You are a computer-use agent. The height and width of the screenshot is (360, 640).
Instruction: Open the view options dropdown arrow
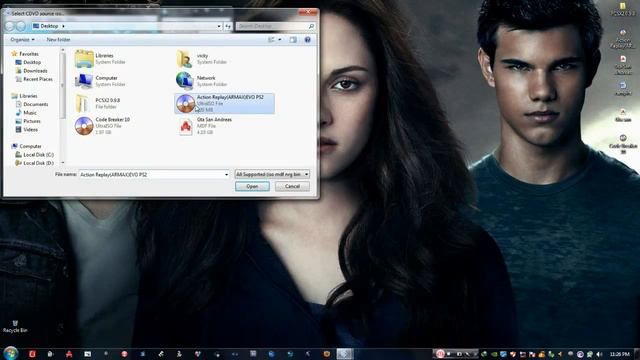[x=280, y=40]
